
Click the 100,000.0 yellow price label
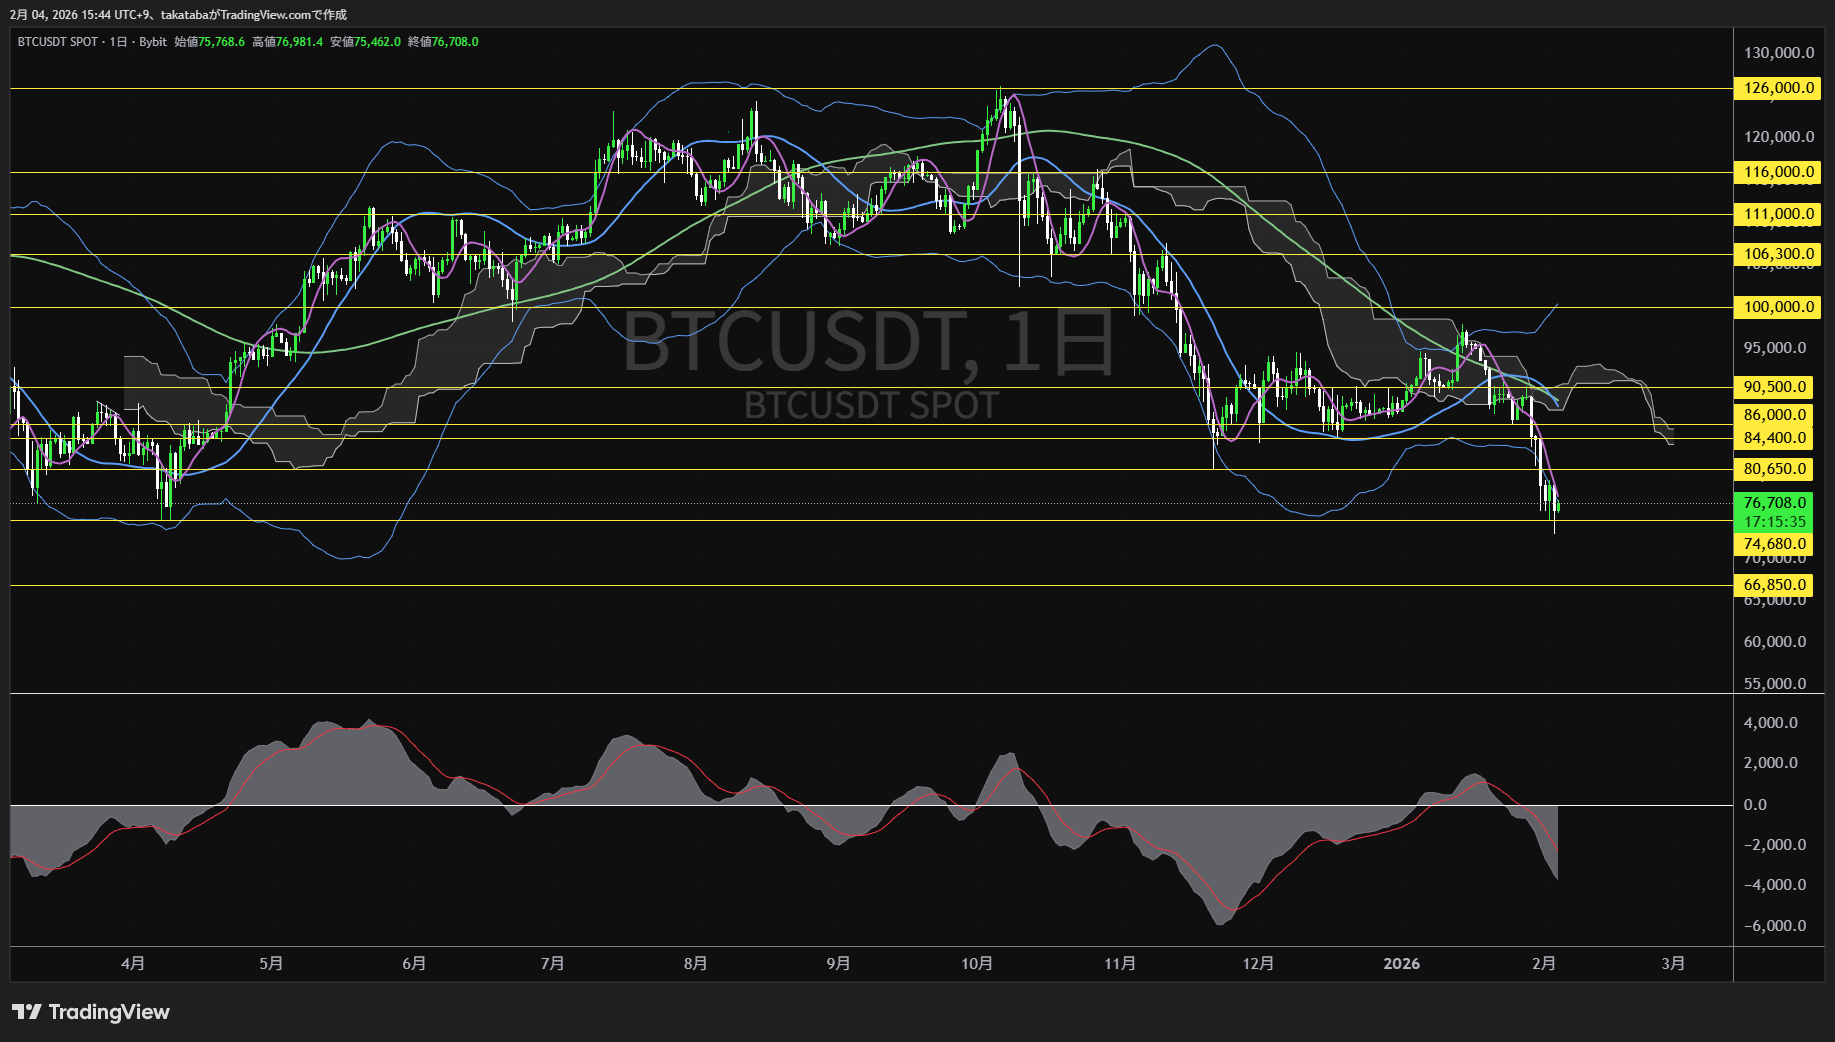[x=1778, y=307]
